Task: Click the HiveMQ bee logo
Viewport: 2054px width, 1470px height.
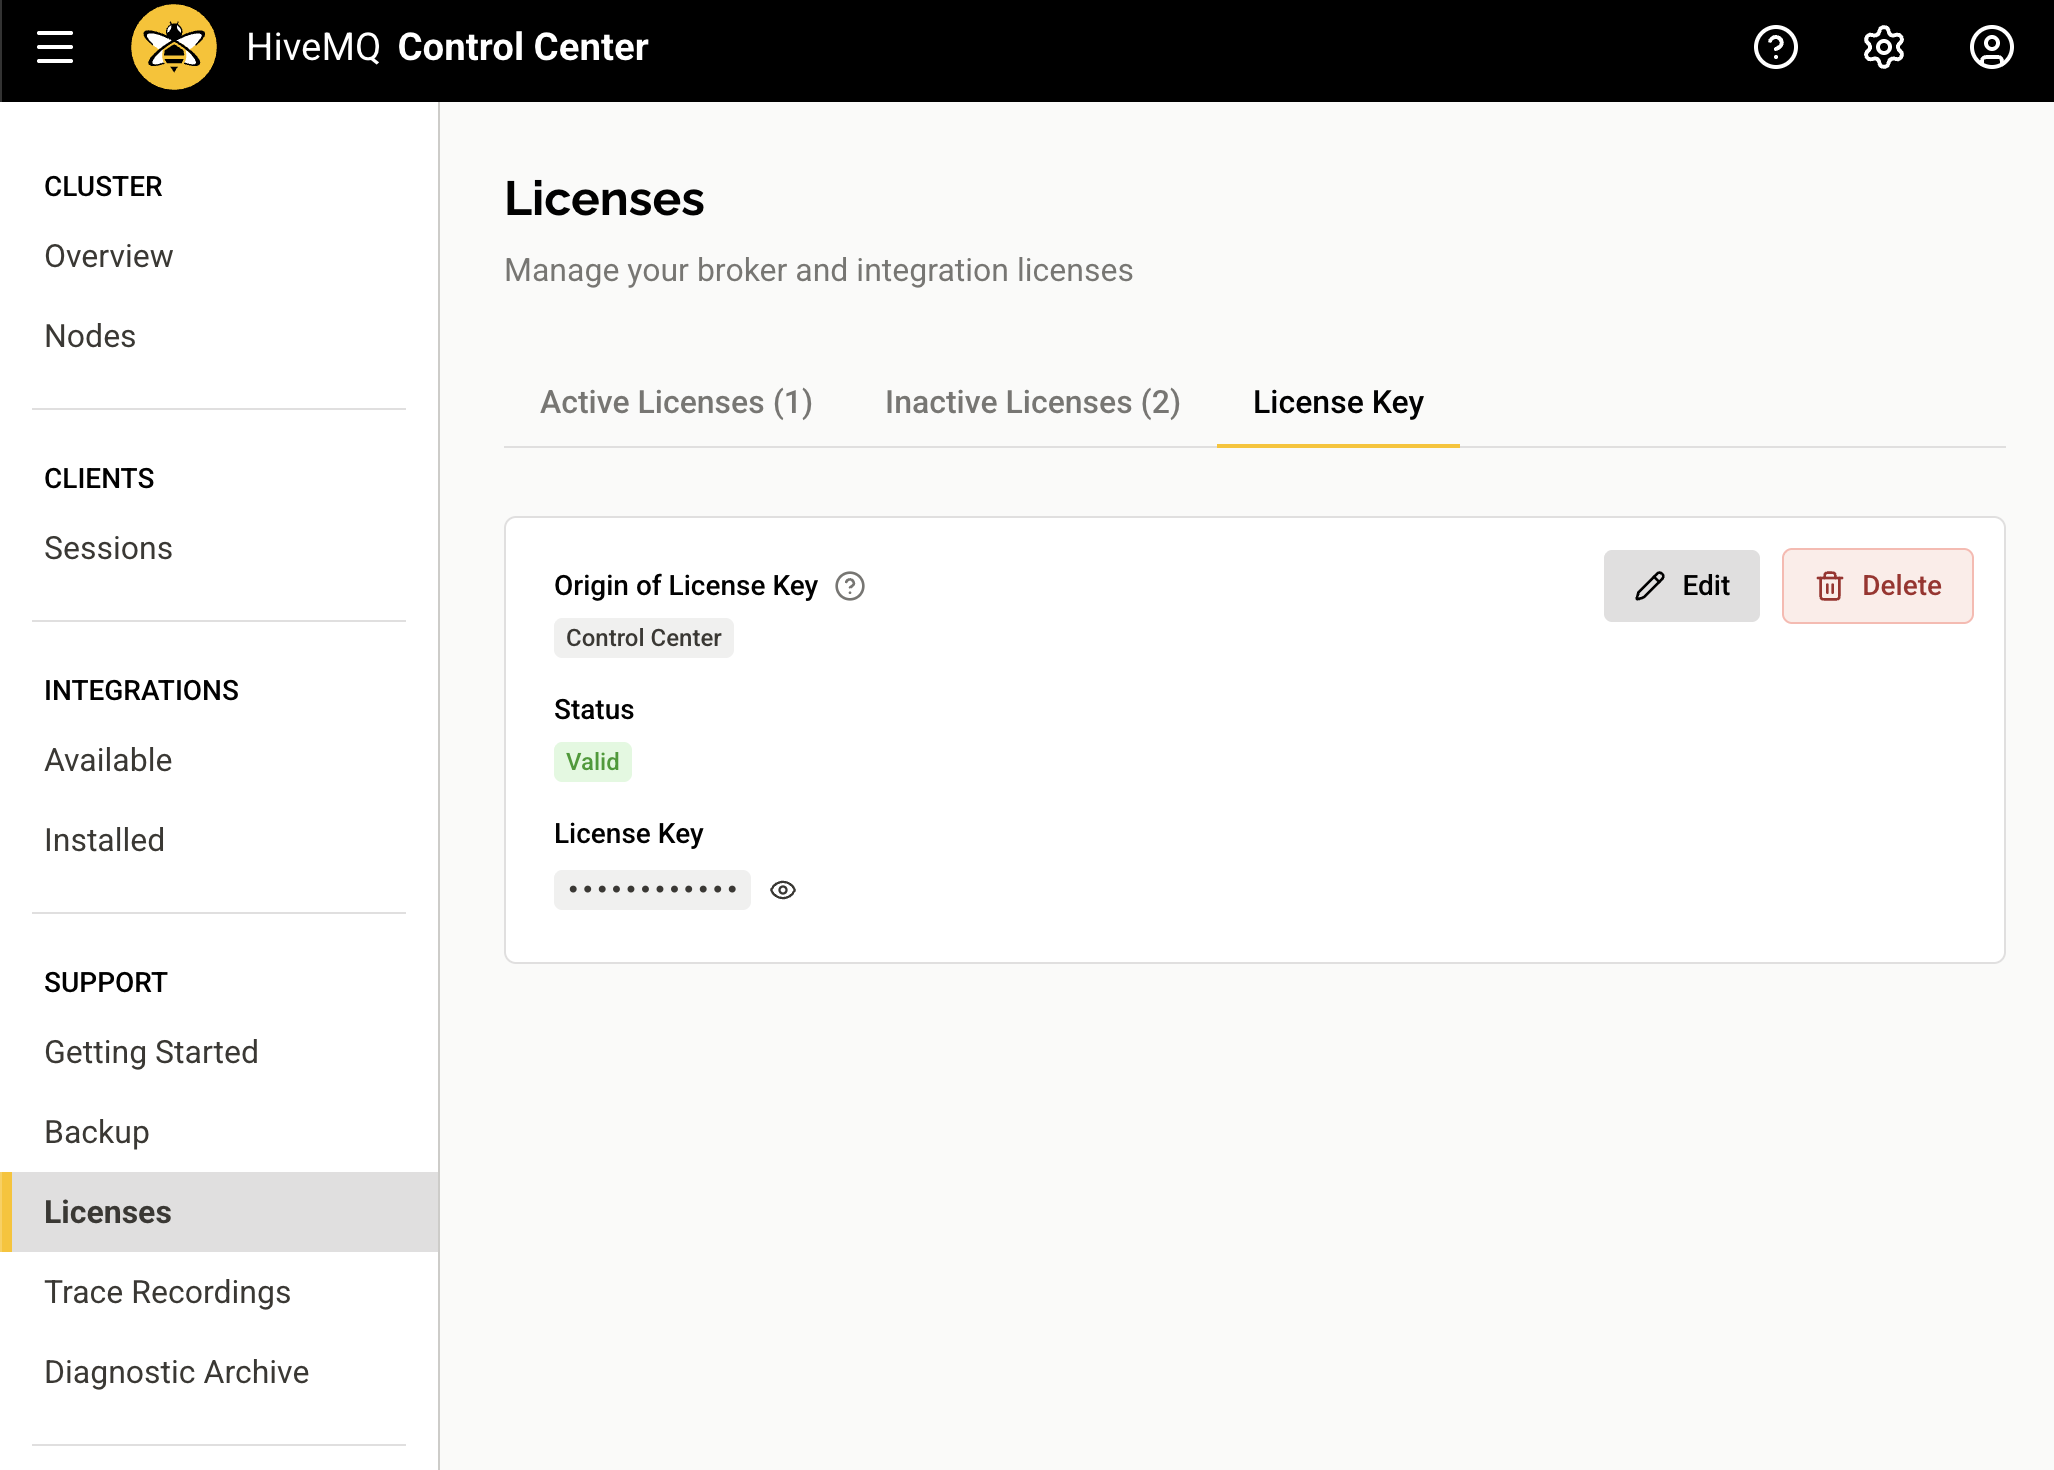Action: [x=174, y=47]
